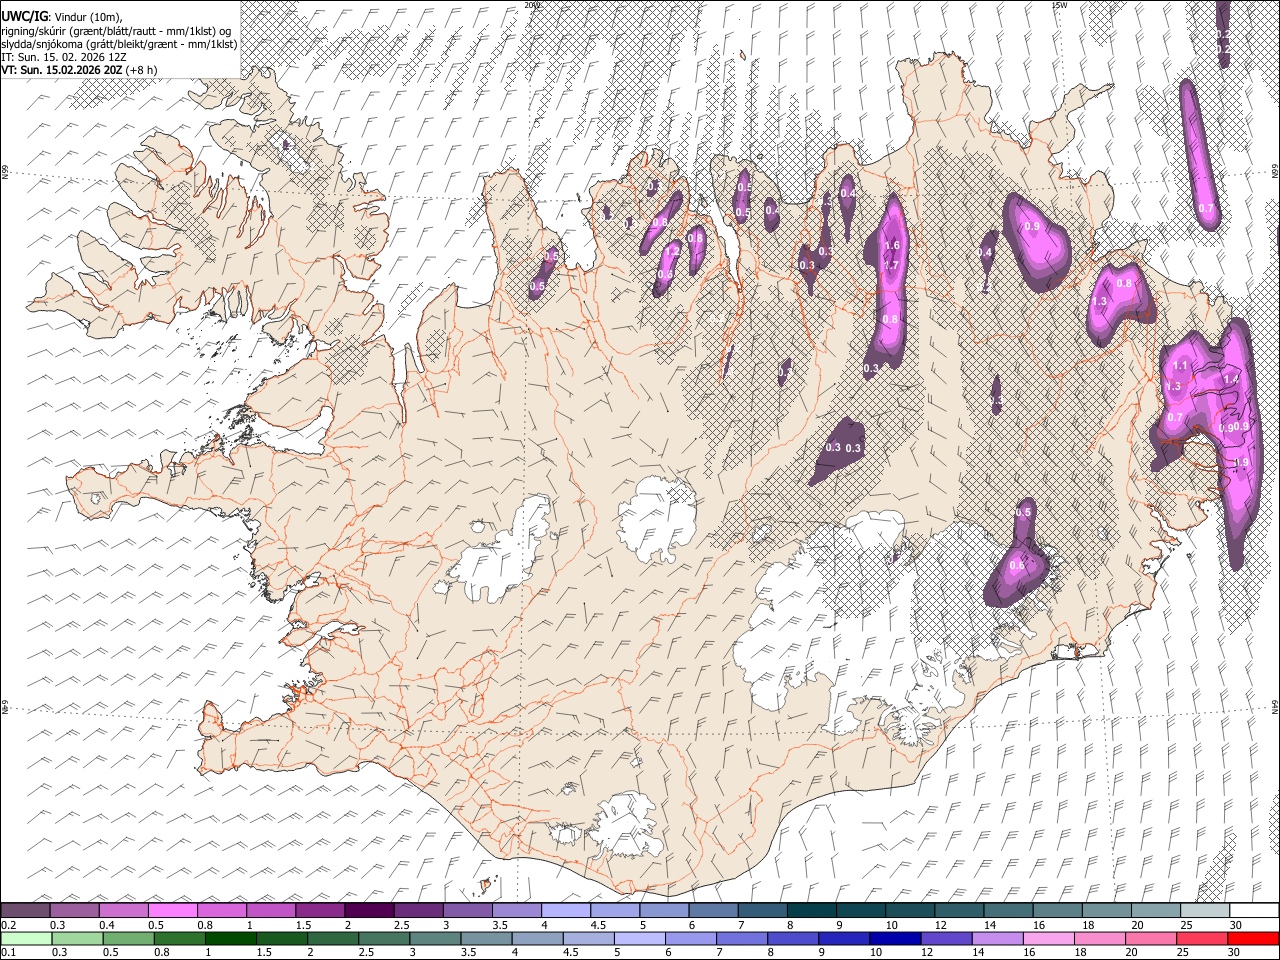Viewport: 1280px width, 960px height.
Task: Click the bottom legend row label '0.1'
Action: click(7, 953)
